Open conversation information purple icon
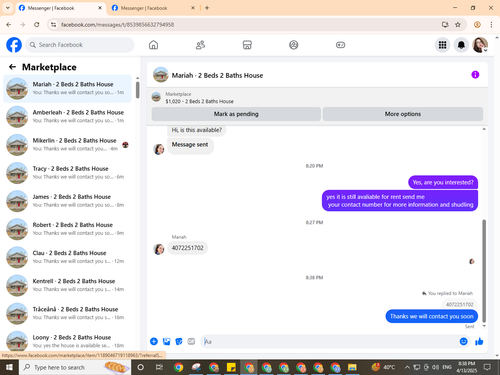The height and width of the screenshot is (375, 500). (475, 75)
